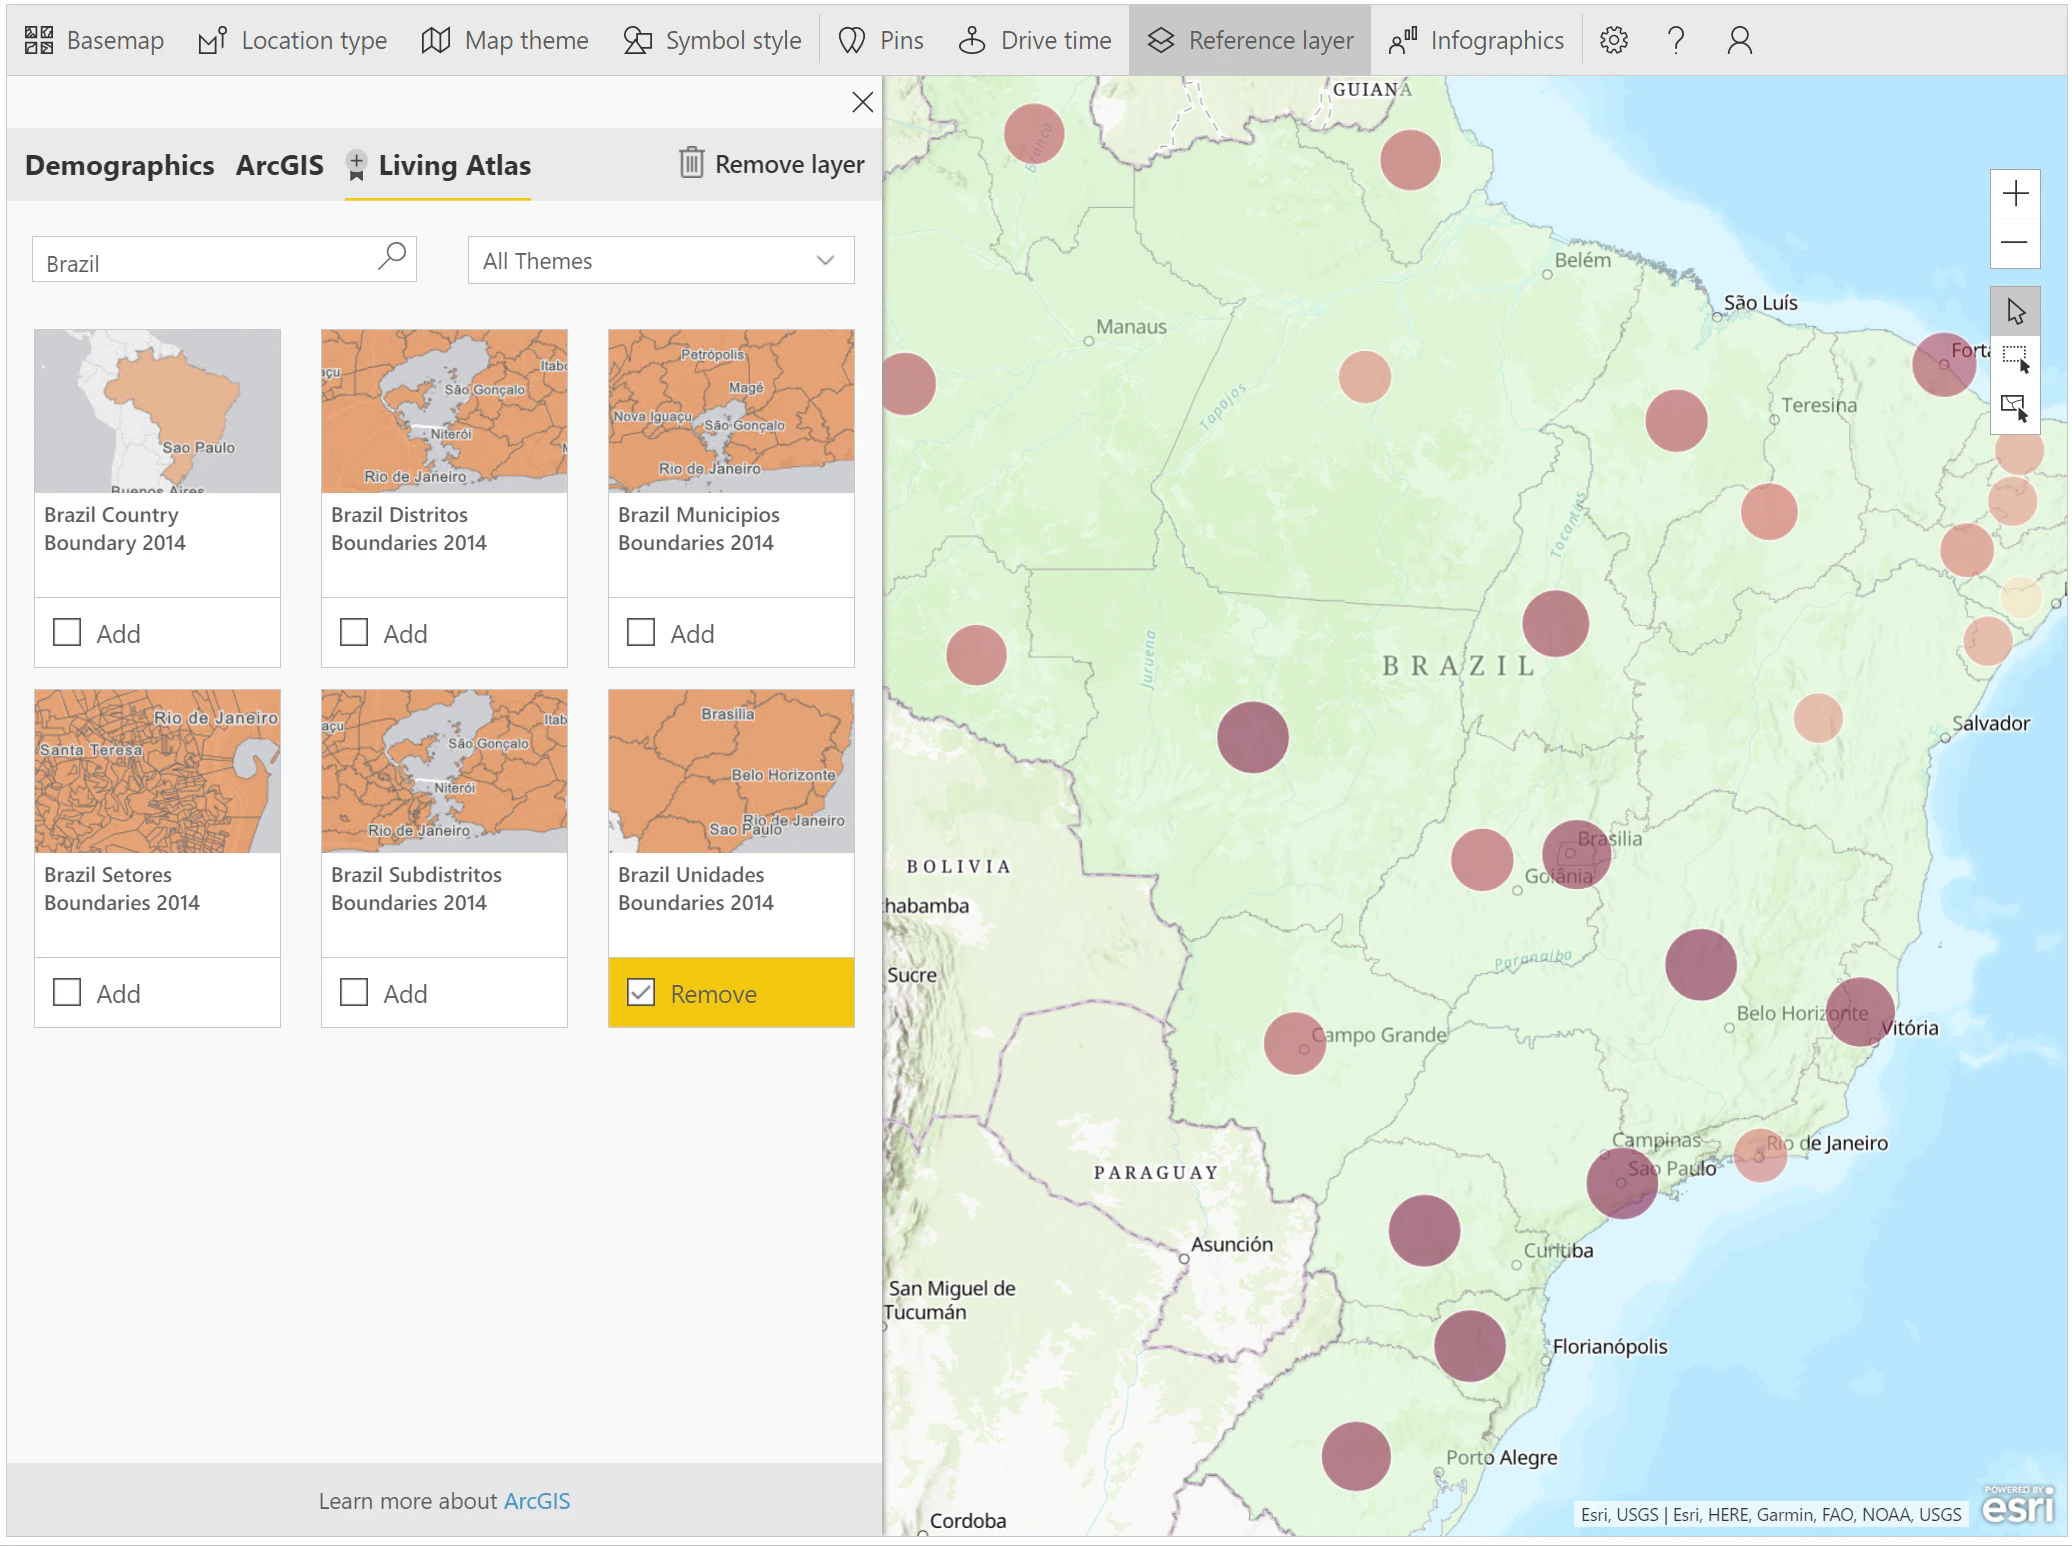Select the map bubble on Sao Paulo
The height and width of the screenshot is (1546, 2072).
(1622, 1183)
